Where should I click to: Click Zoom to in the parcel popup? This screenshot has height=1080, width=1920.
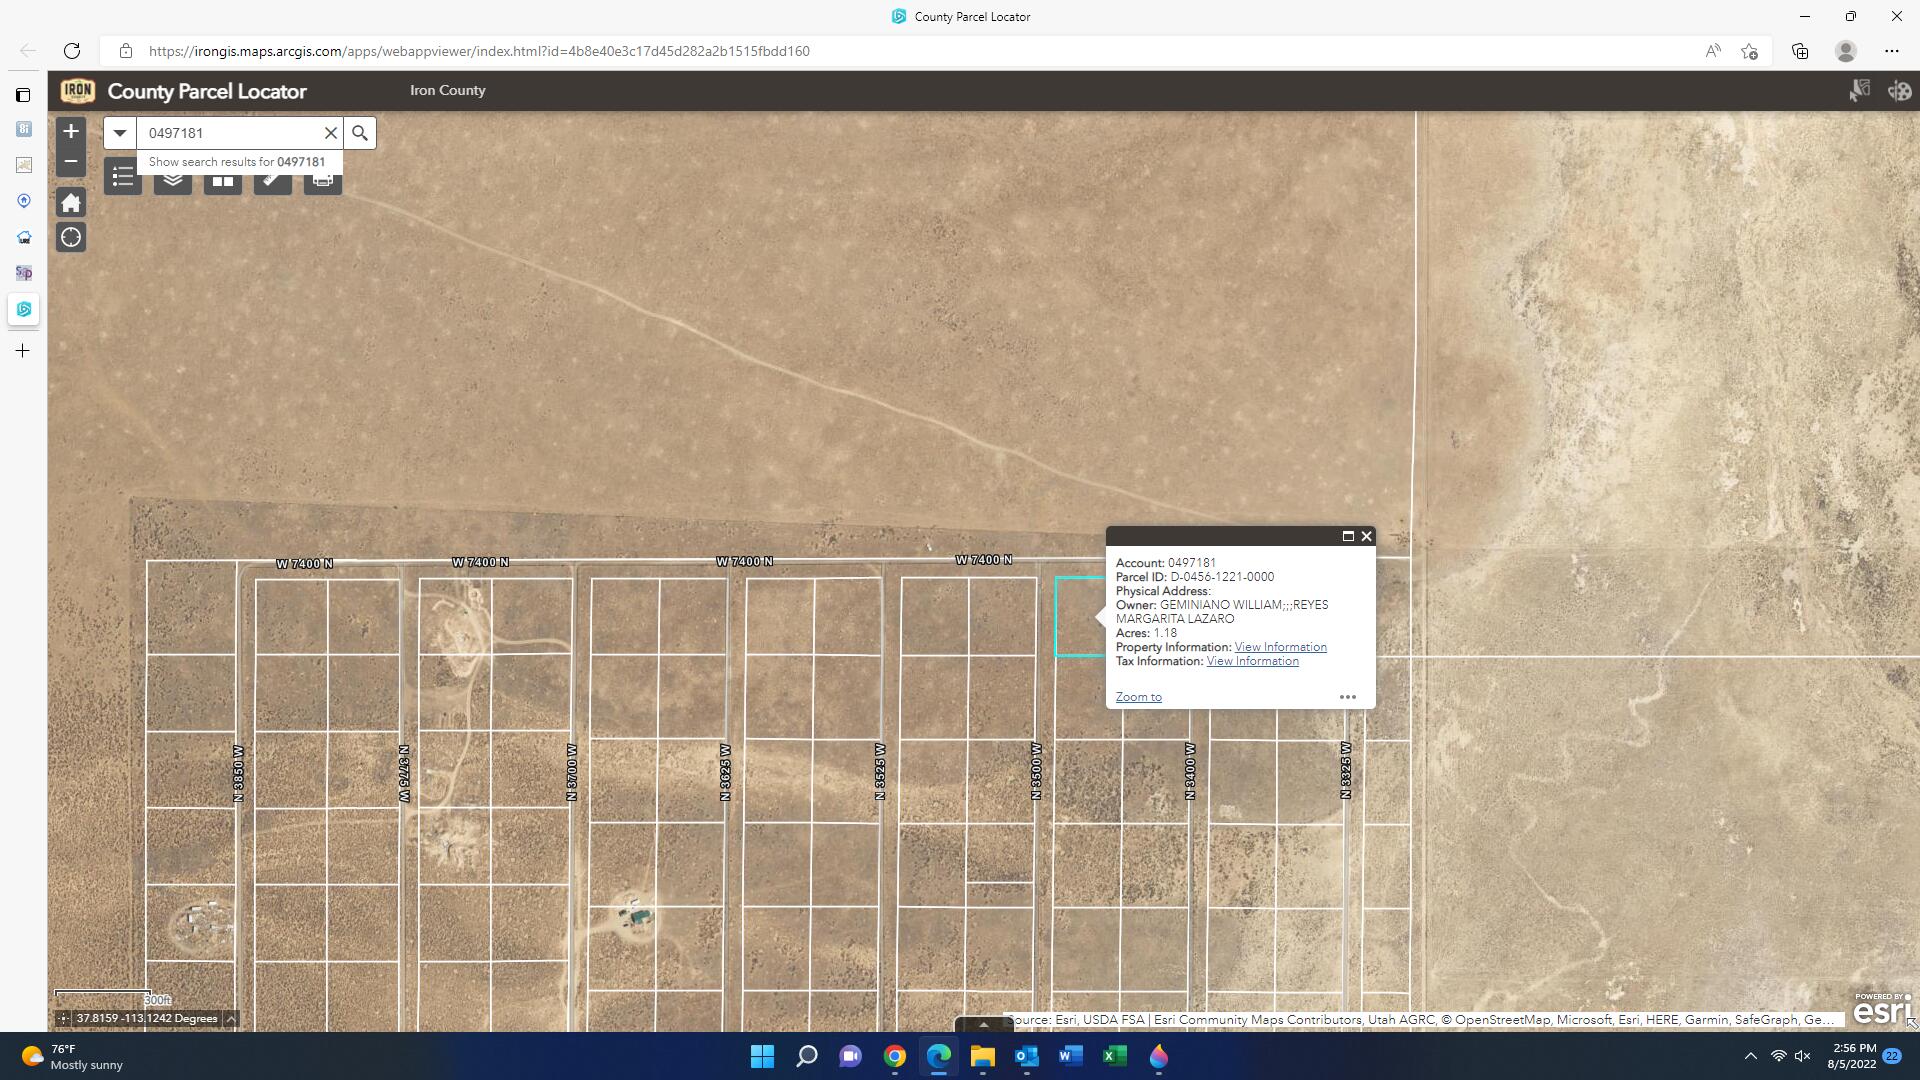click(x=1138, y=696)
